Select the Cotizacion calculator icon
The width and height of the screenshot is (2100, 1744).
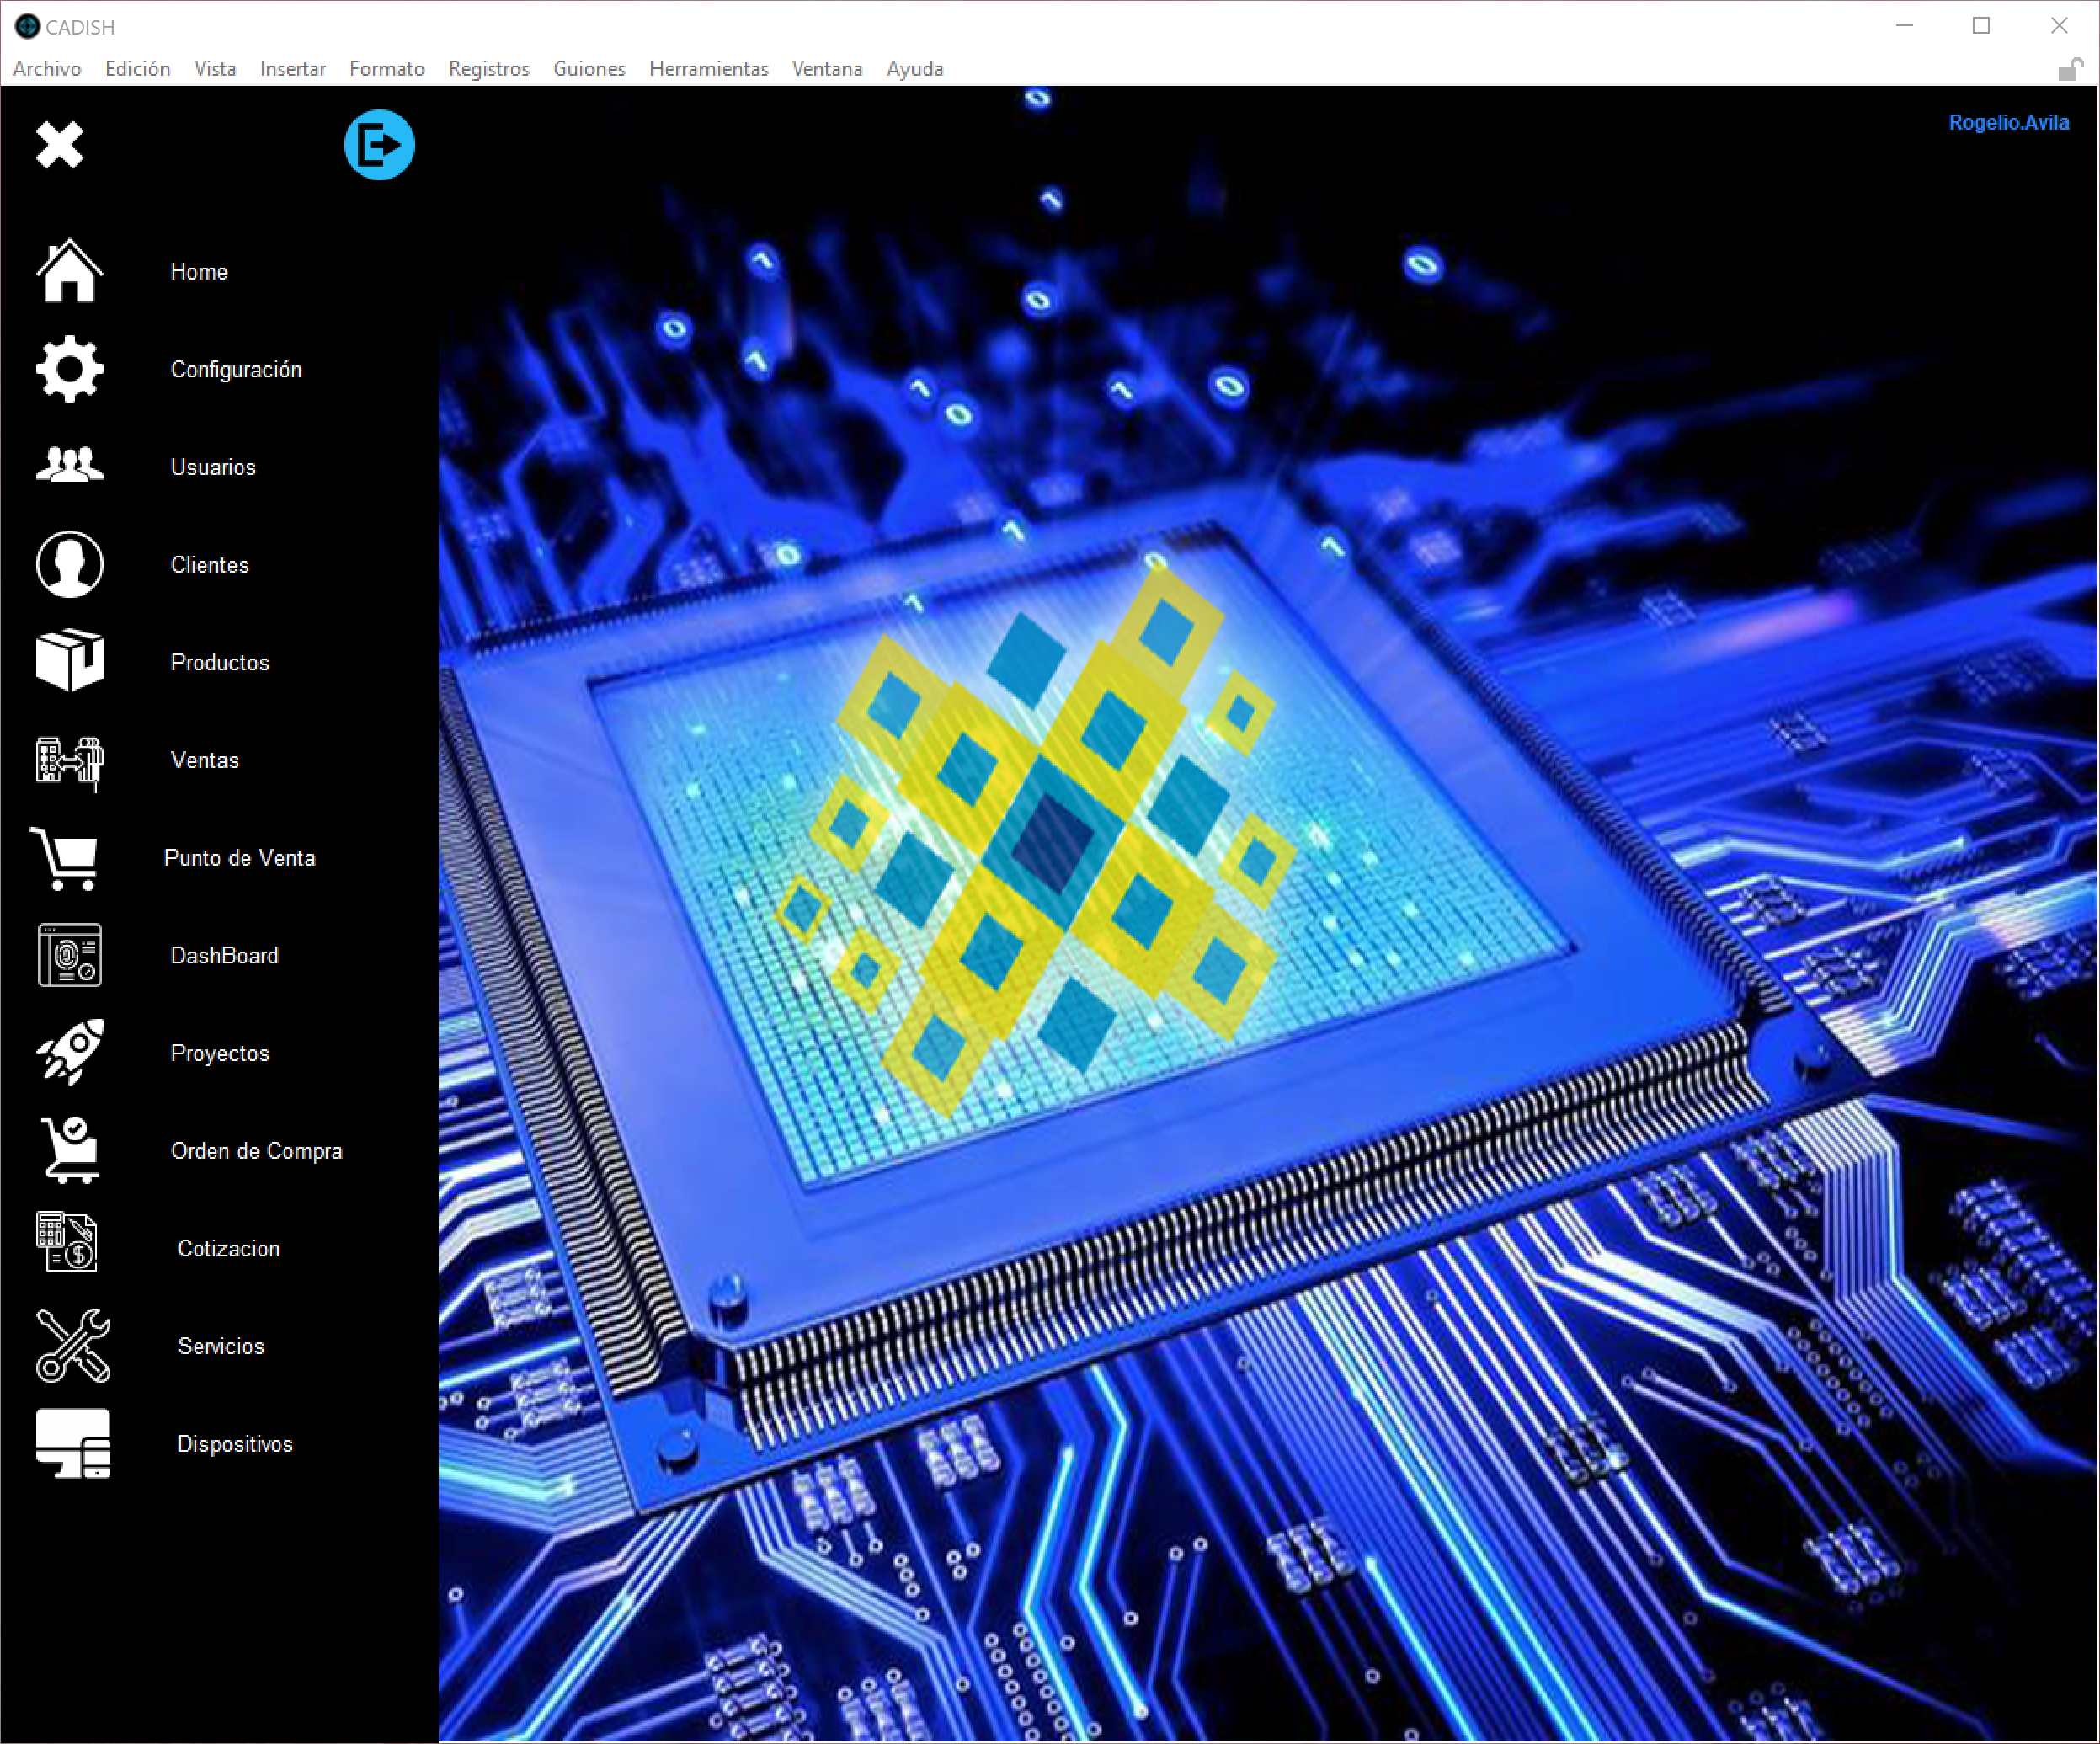[67, 1242]
